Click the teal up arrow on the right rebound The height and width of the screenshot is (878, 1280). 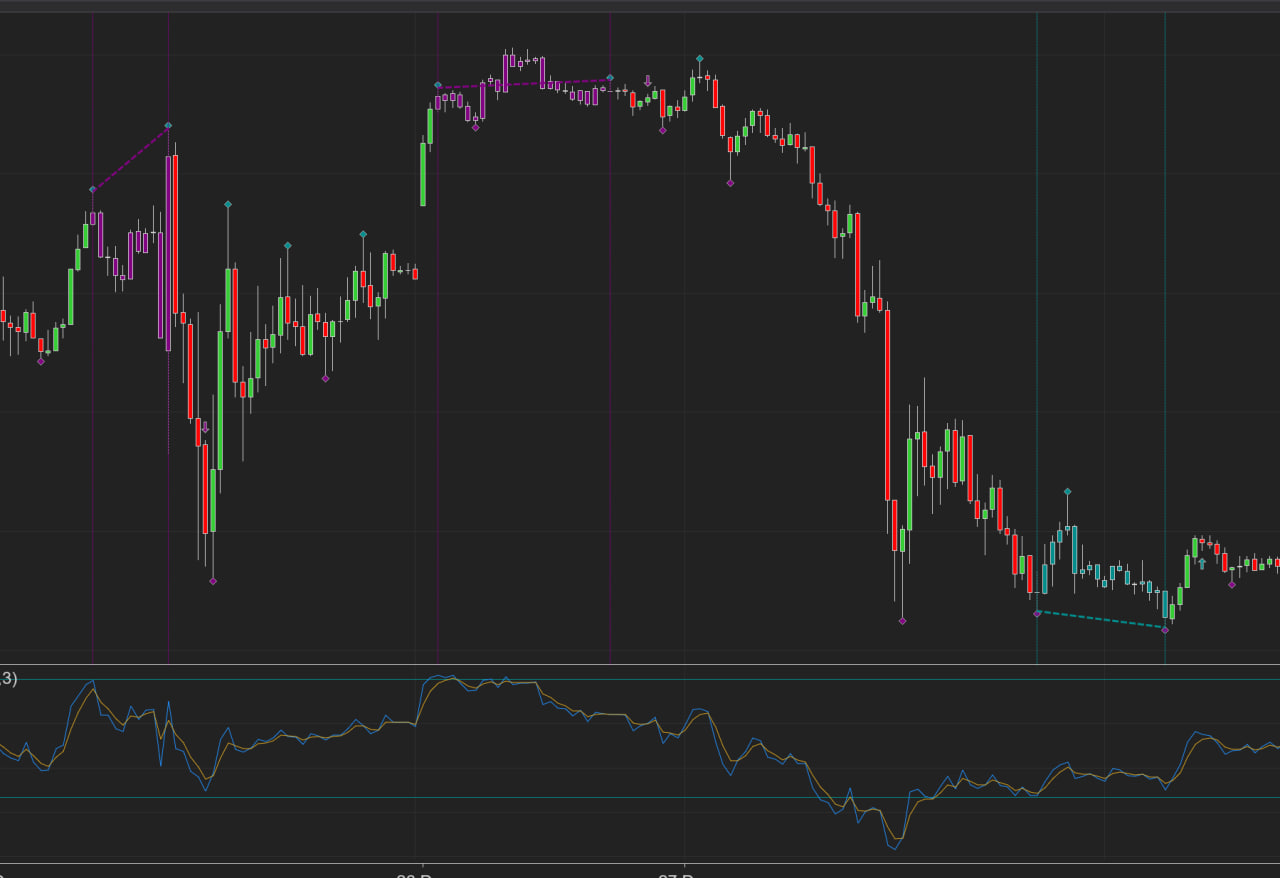pos(1202,563)
